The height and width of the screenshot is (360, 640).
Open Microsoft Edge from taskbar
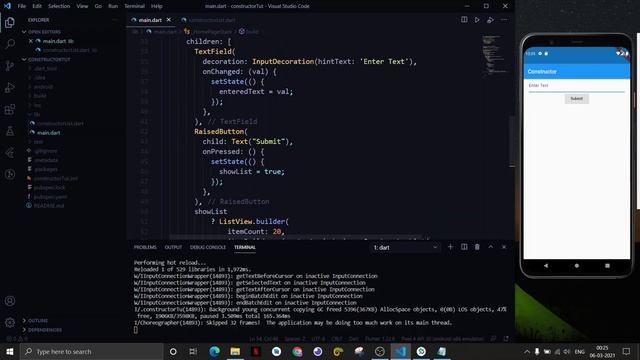214,351
